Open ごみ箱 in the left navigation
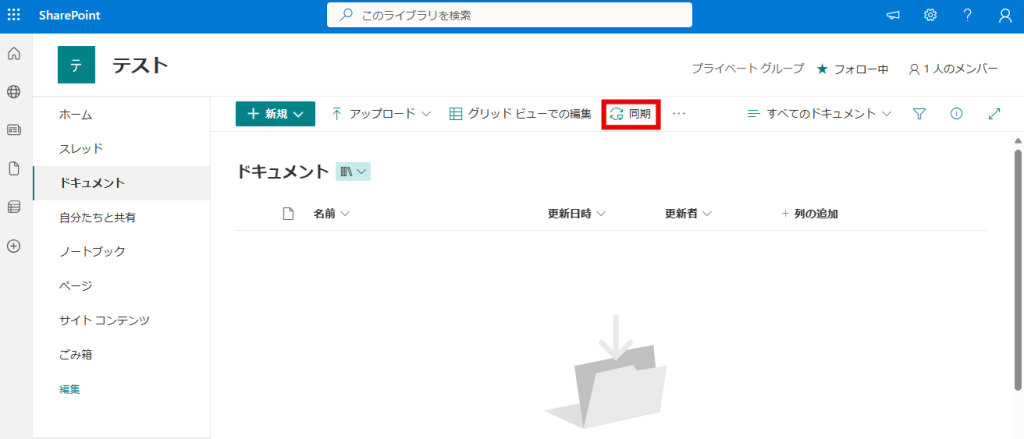 click(76, 355)
